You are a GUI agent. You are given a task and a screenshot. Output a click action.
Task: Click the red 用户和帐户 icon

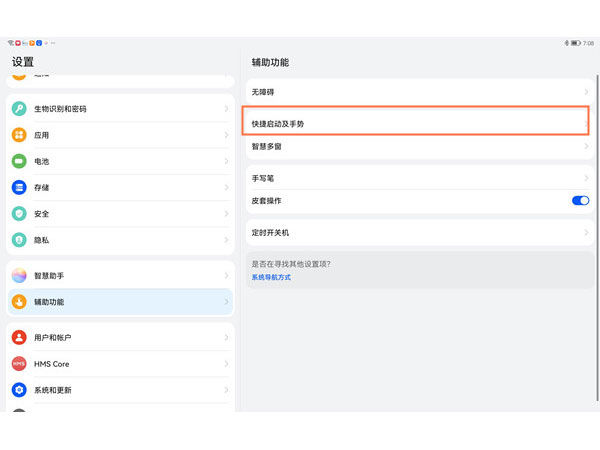coord(19,338)
